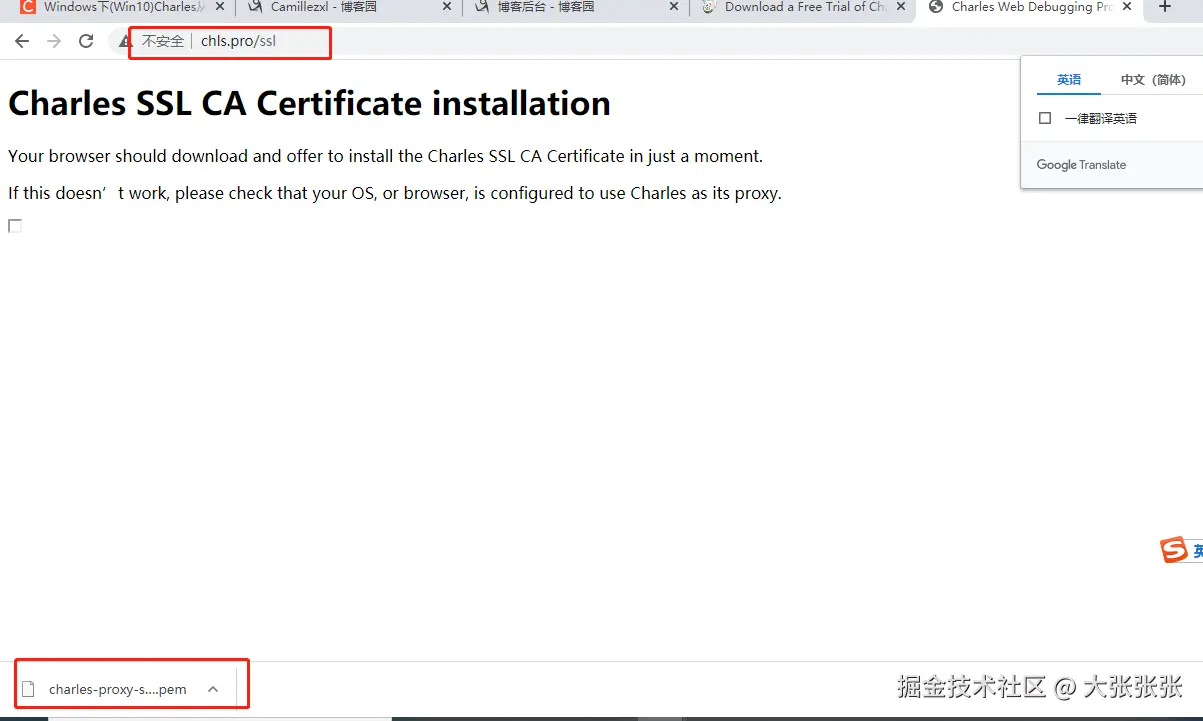Open the downloaded charles-proxy-s....pem file
Screen dimensions: 1203x721
117,689
